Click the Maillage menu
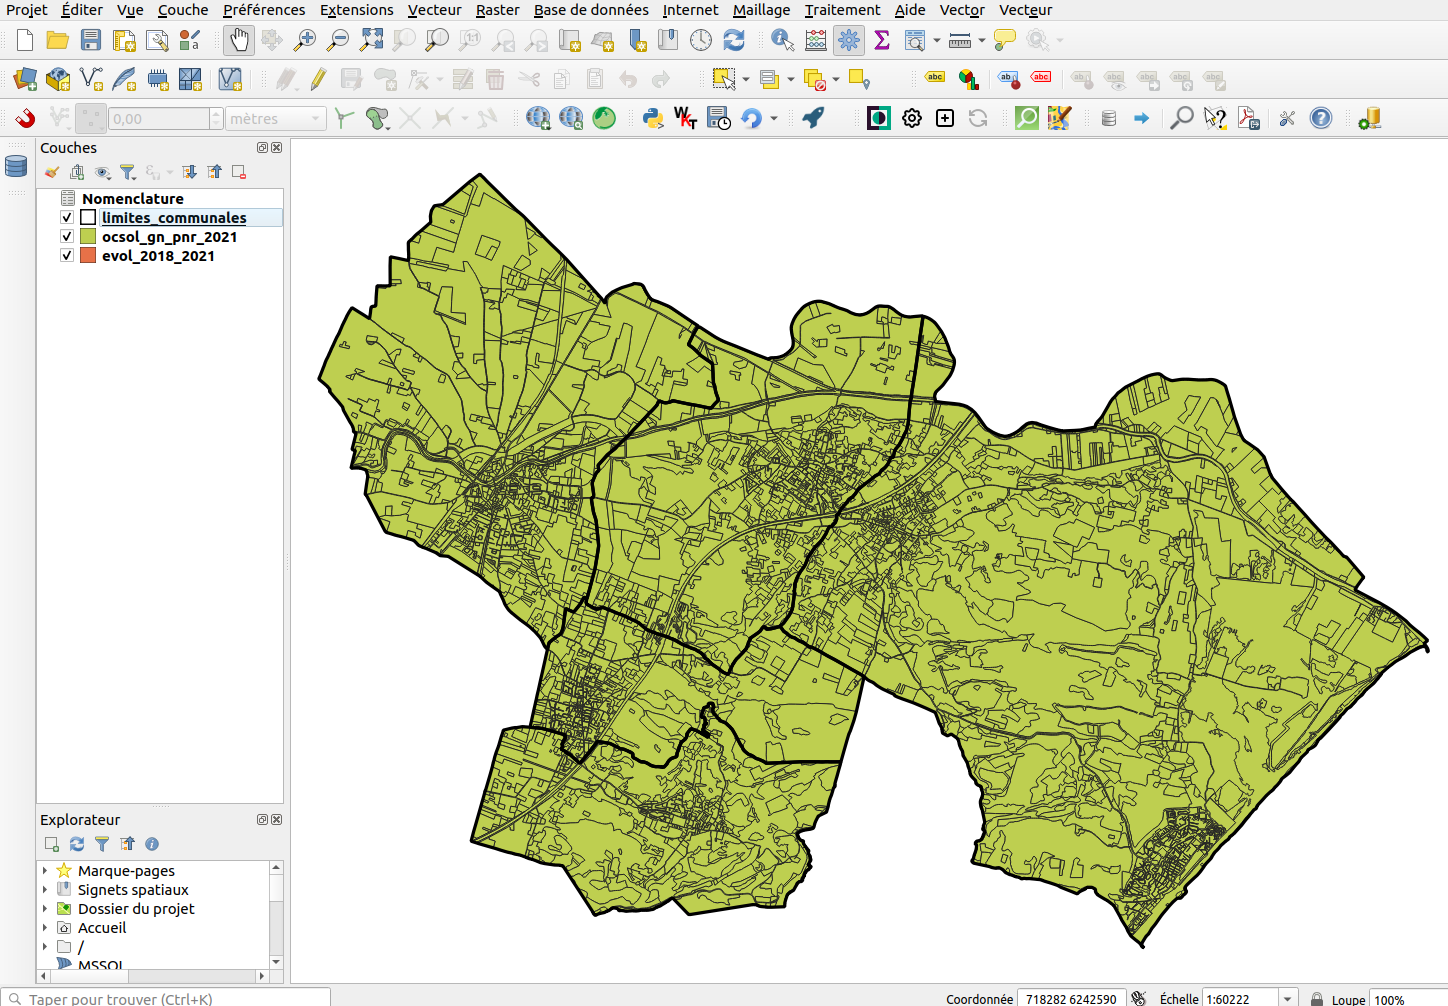Image resolution: width=1448 pixels, height=1006 pixels. point(761,10)
